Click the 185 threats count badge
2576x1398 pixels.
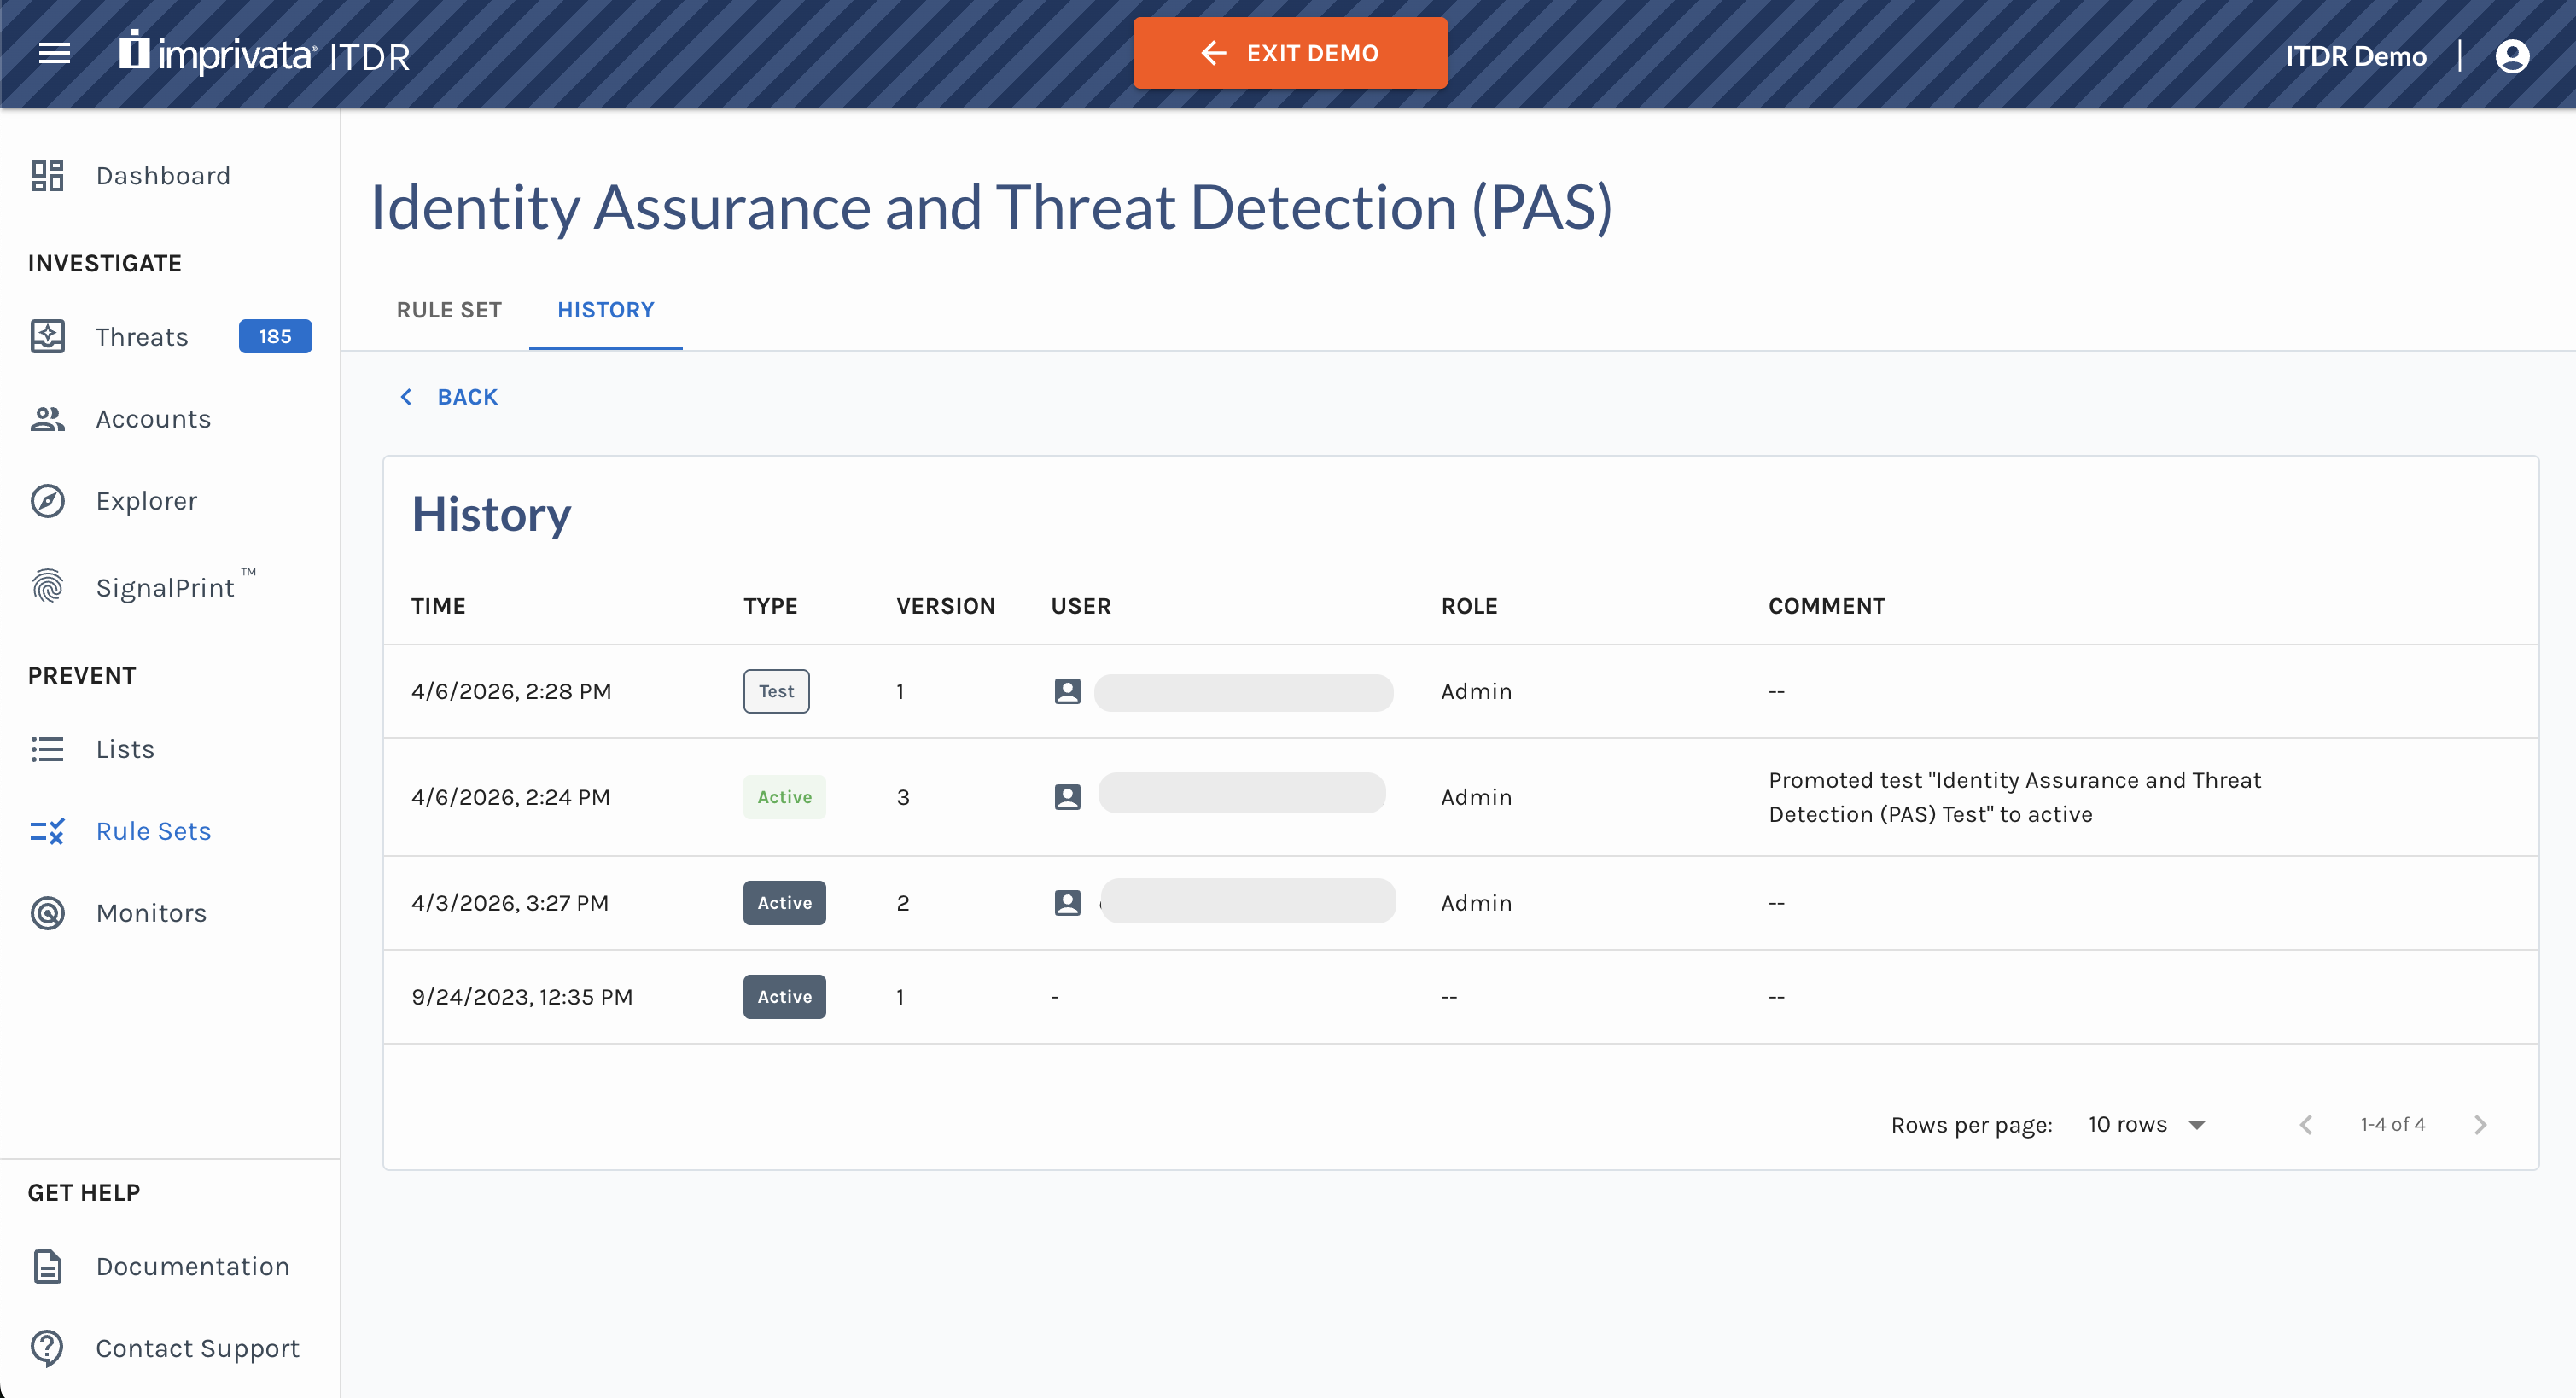275,337
